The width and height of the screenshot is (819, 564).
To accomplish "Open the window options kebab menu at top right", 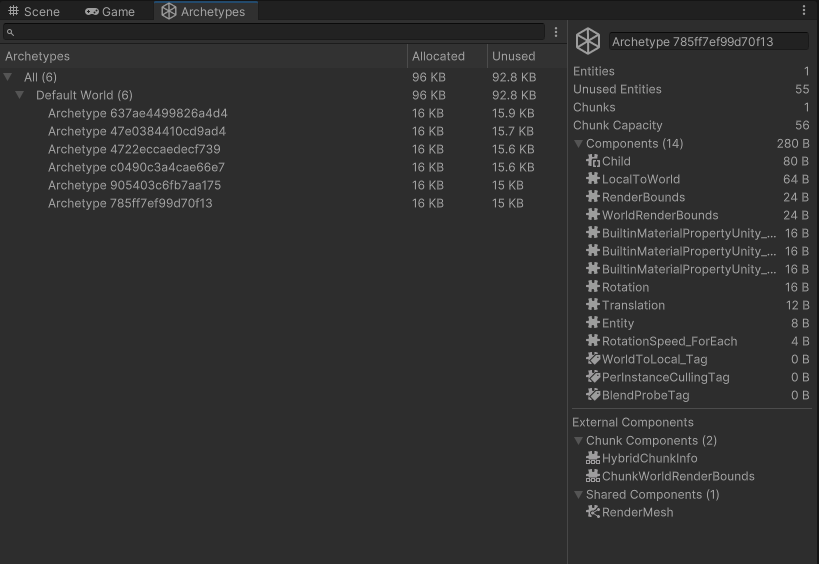I will pos(804,10).
